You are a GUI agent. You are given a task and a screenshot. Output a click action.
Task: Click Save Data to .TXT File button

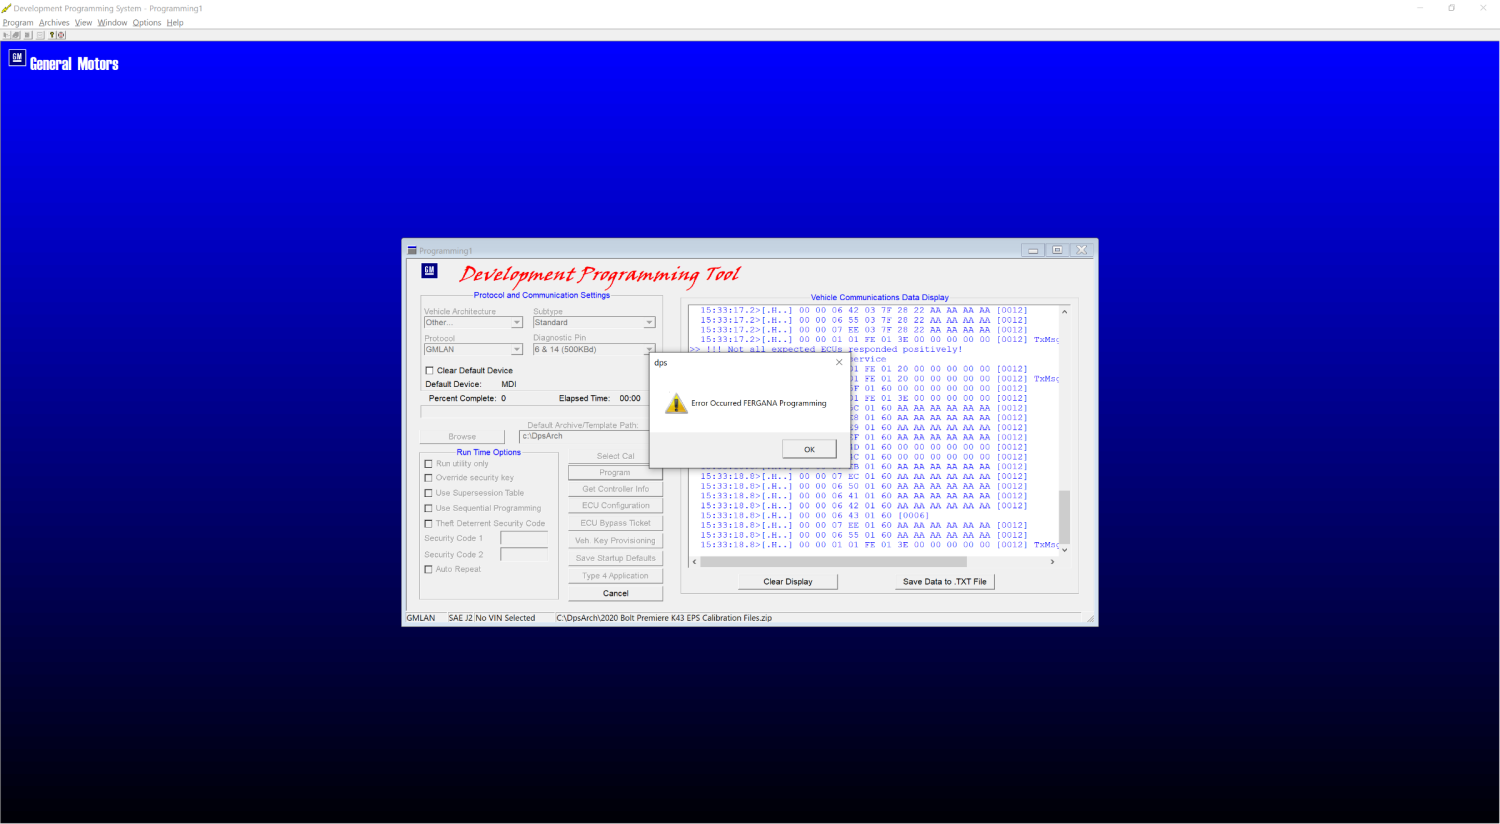pos(944,581)
